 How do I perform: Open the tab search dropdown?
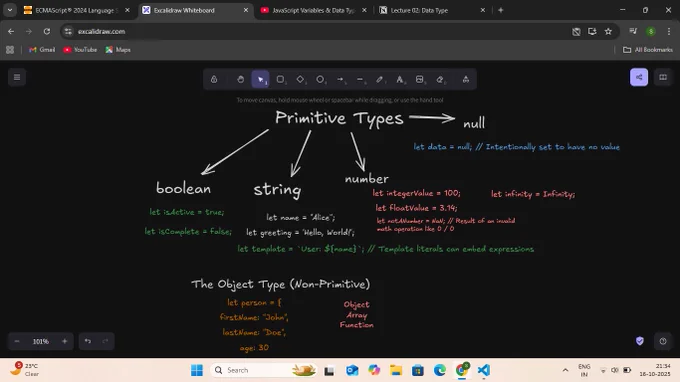pos(10,10)
